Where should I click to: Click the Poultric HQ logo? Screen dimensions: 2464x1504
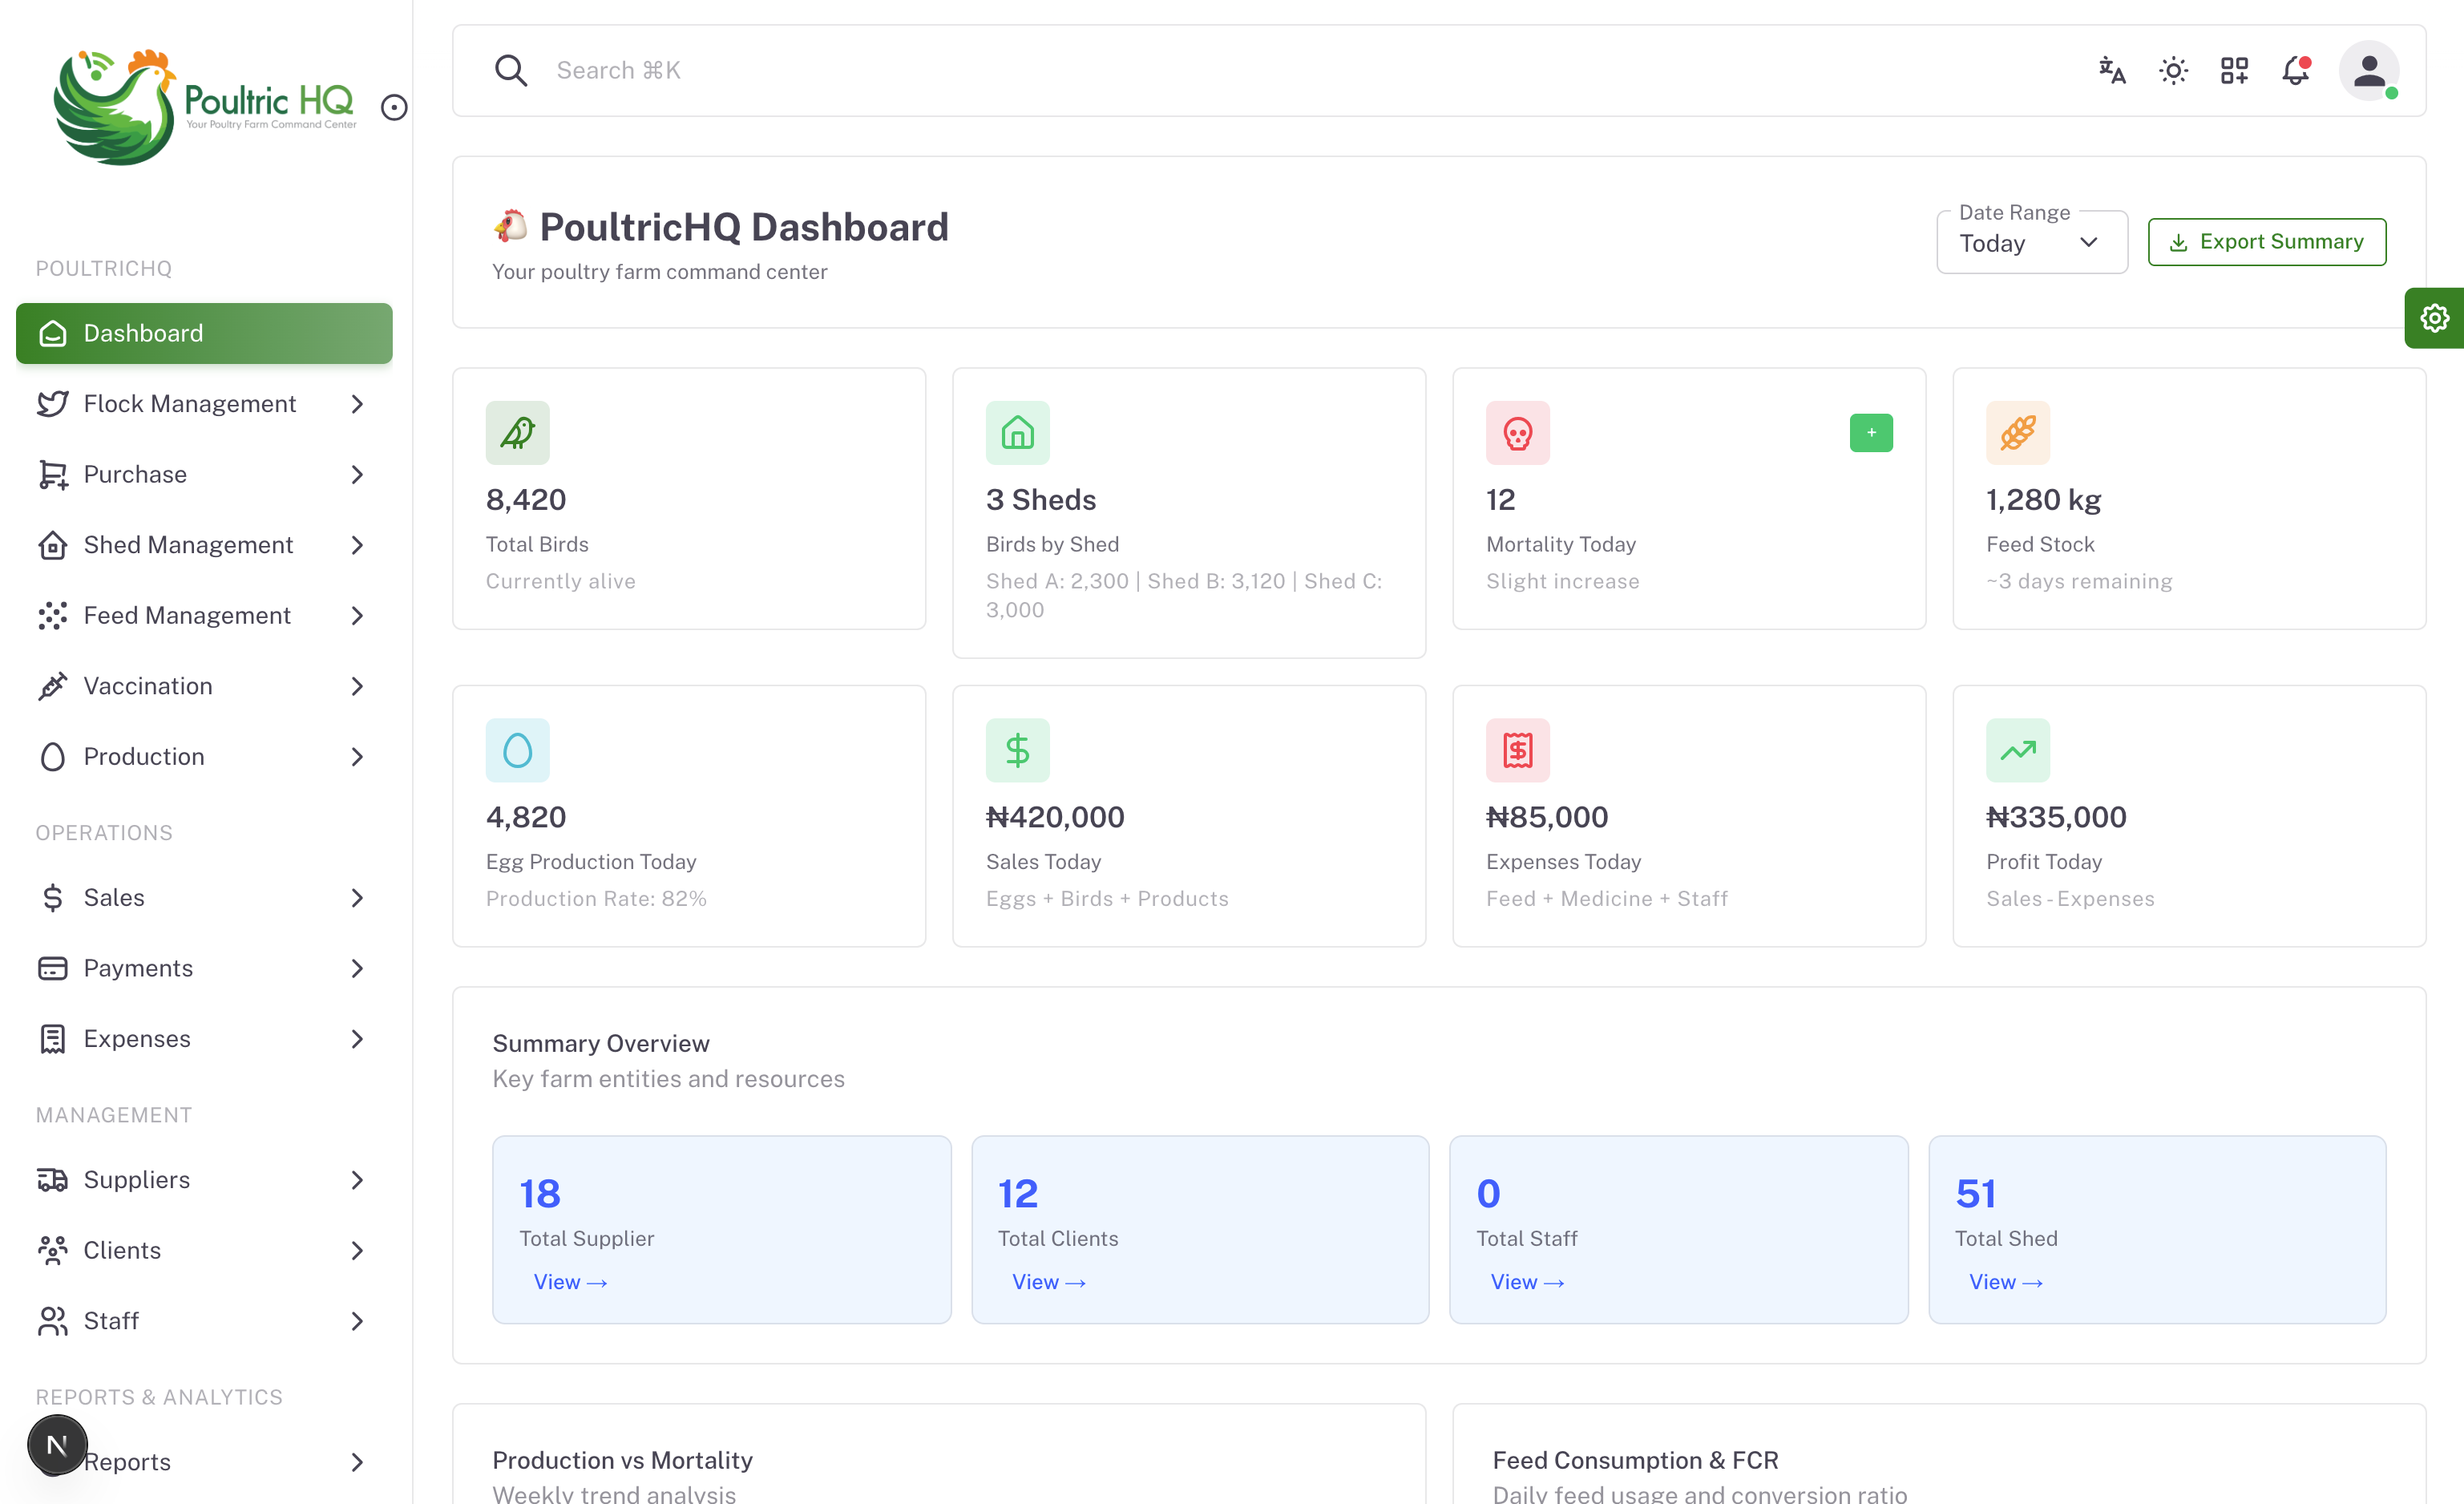point(205,107)
